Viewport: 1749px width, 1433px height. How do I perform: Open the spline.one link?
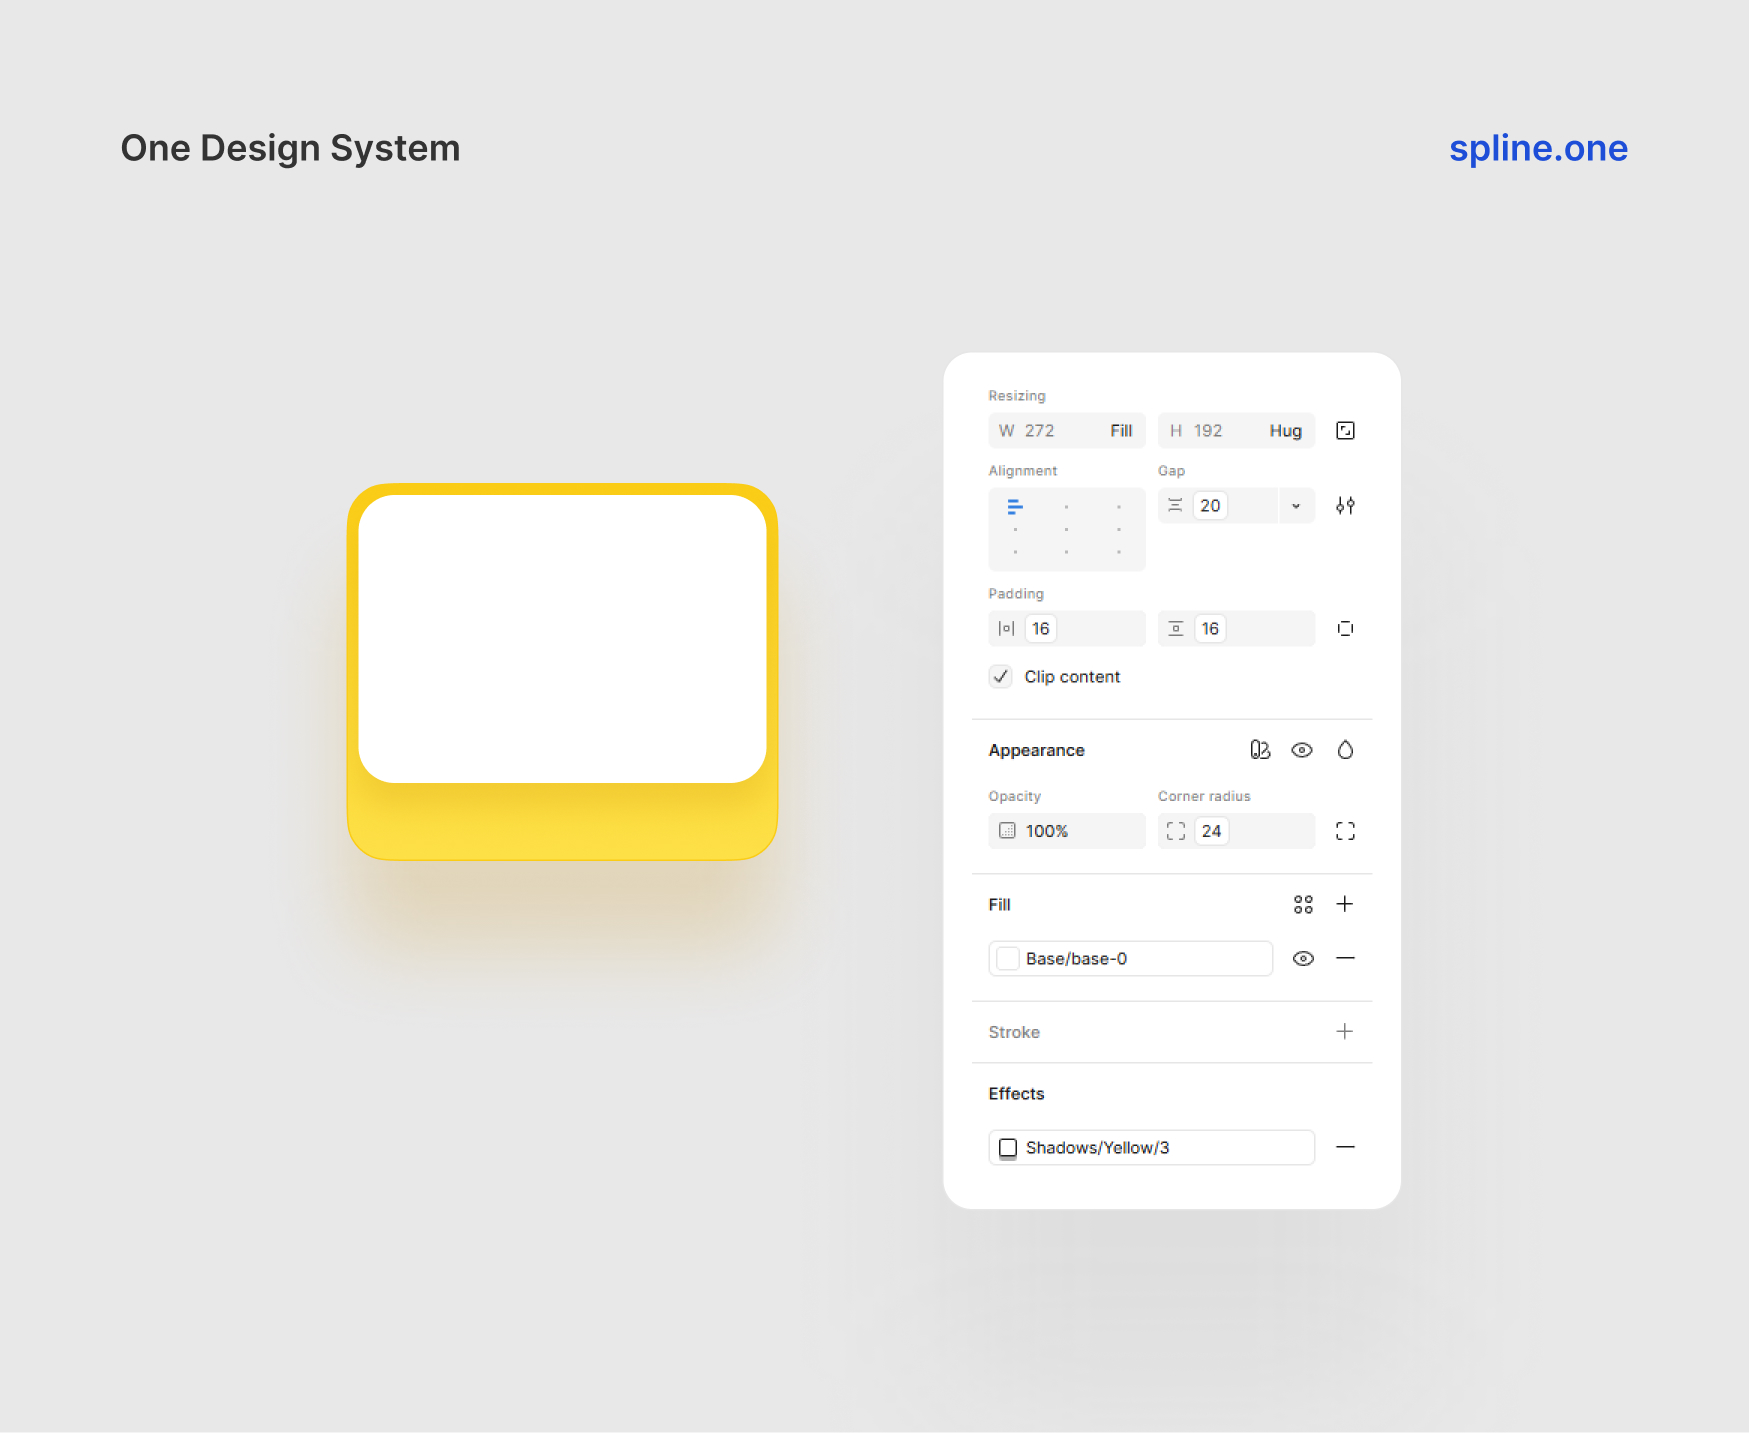(x=1538, y=148)
